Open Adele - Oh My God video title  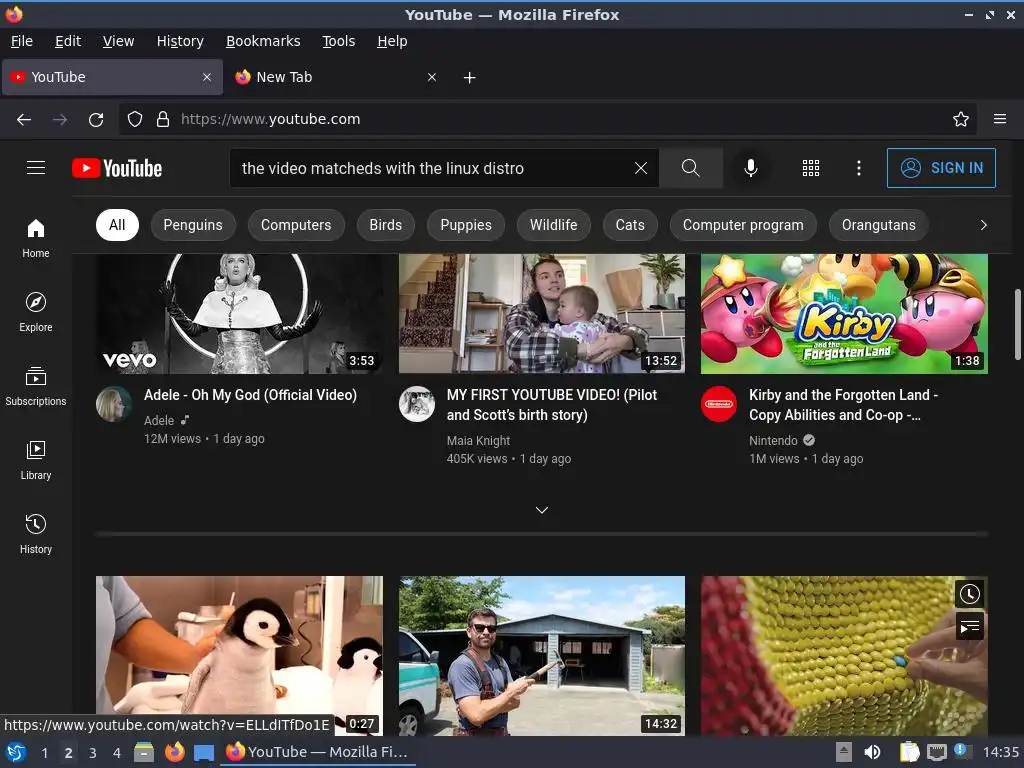[x=250, y=395]
